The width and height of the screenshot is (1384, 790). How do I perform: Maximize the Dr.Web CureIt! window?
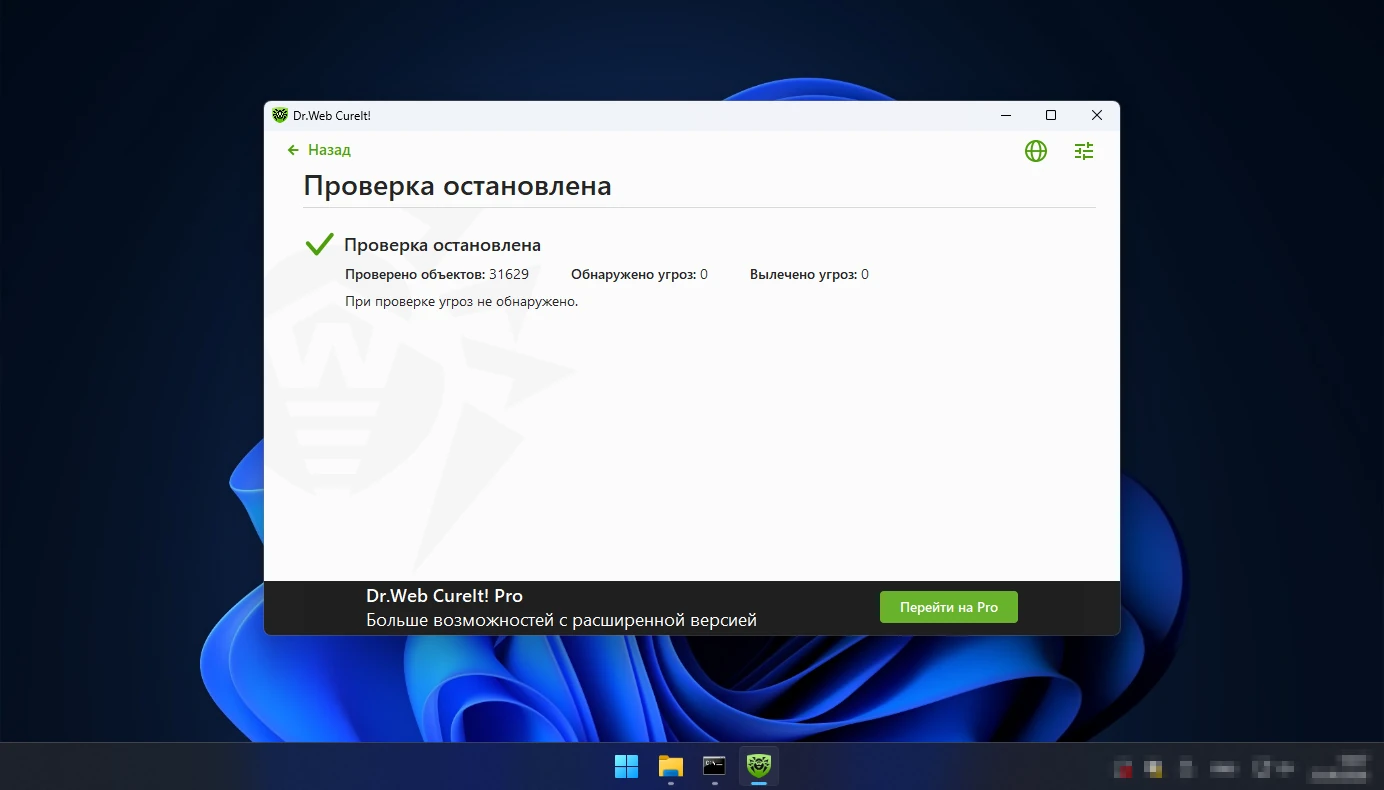1051,115
